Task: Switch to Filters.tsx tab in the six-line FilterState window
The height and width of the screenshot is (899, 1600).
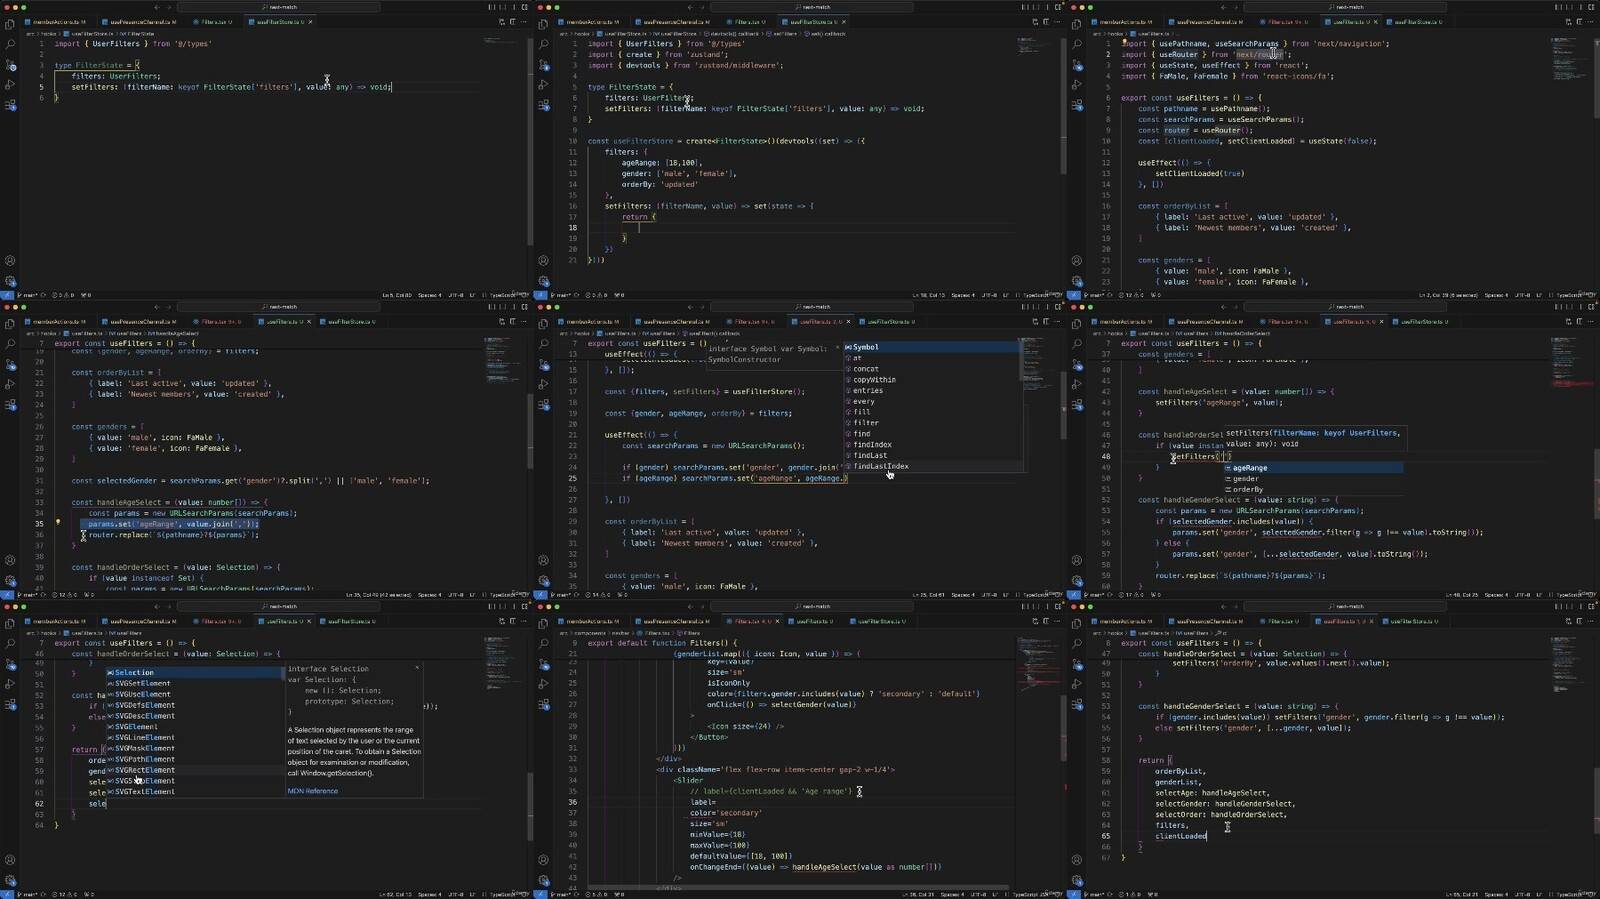Action: coord(215,21)
